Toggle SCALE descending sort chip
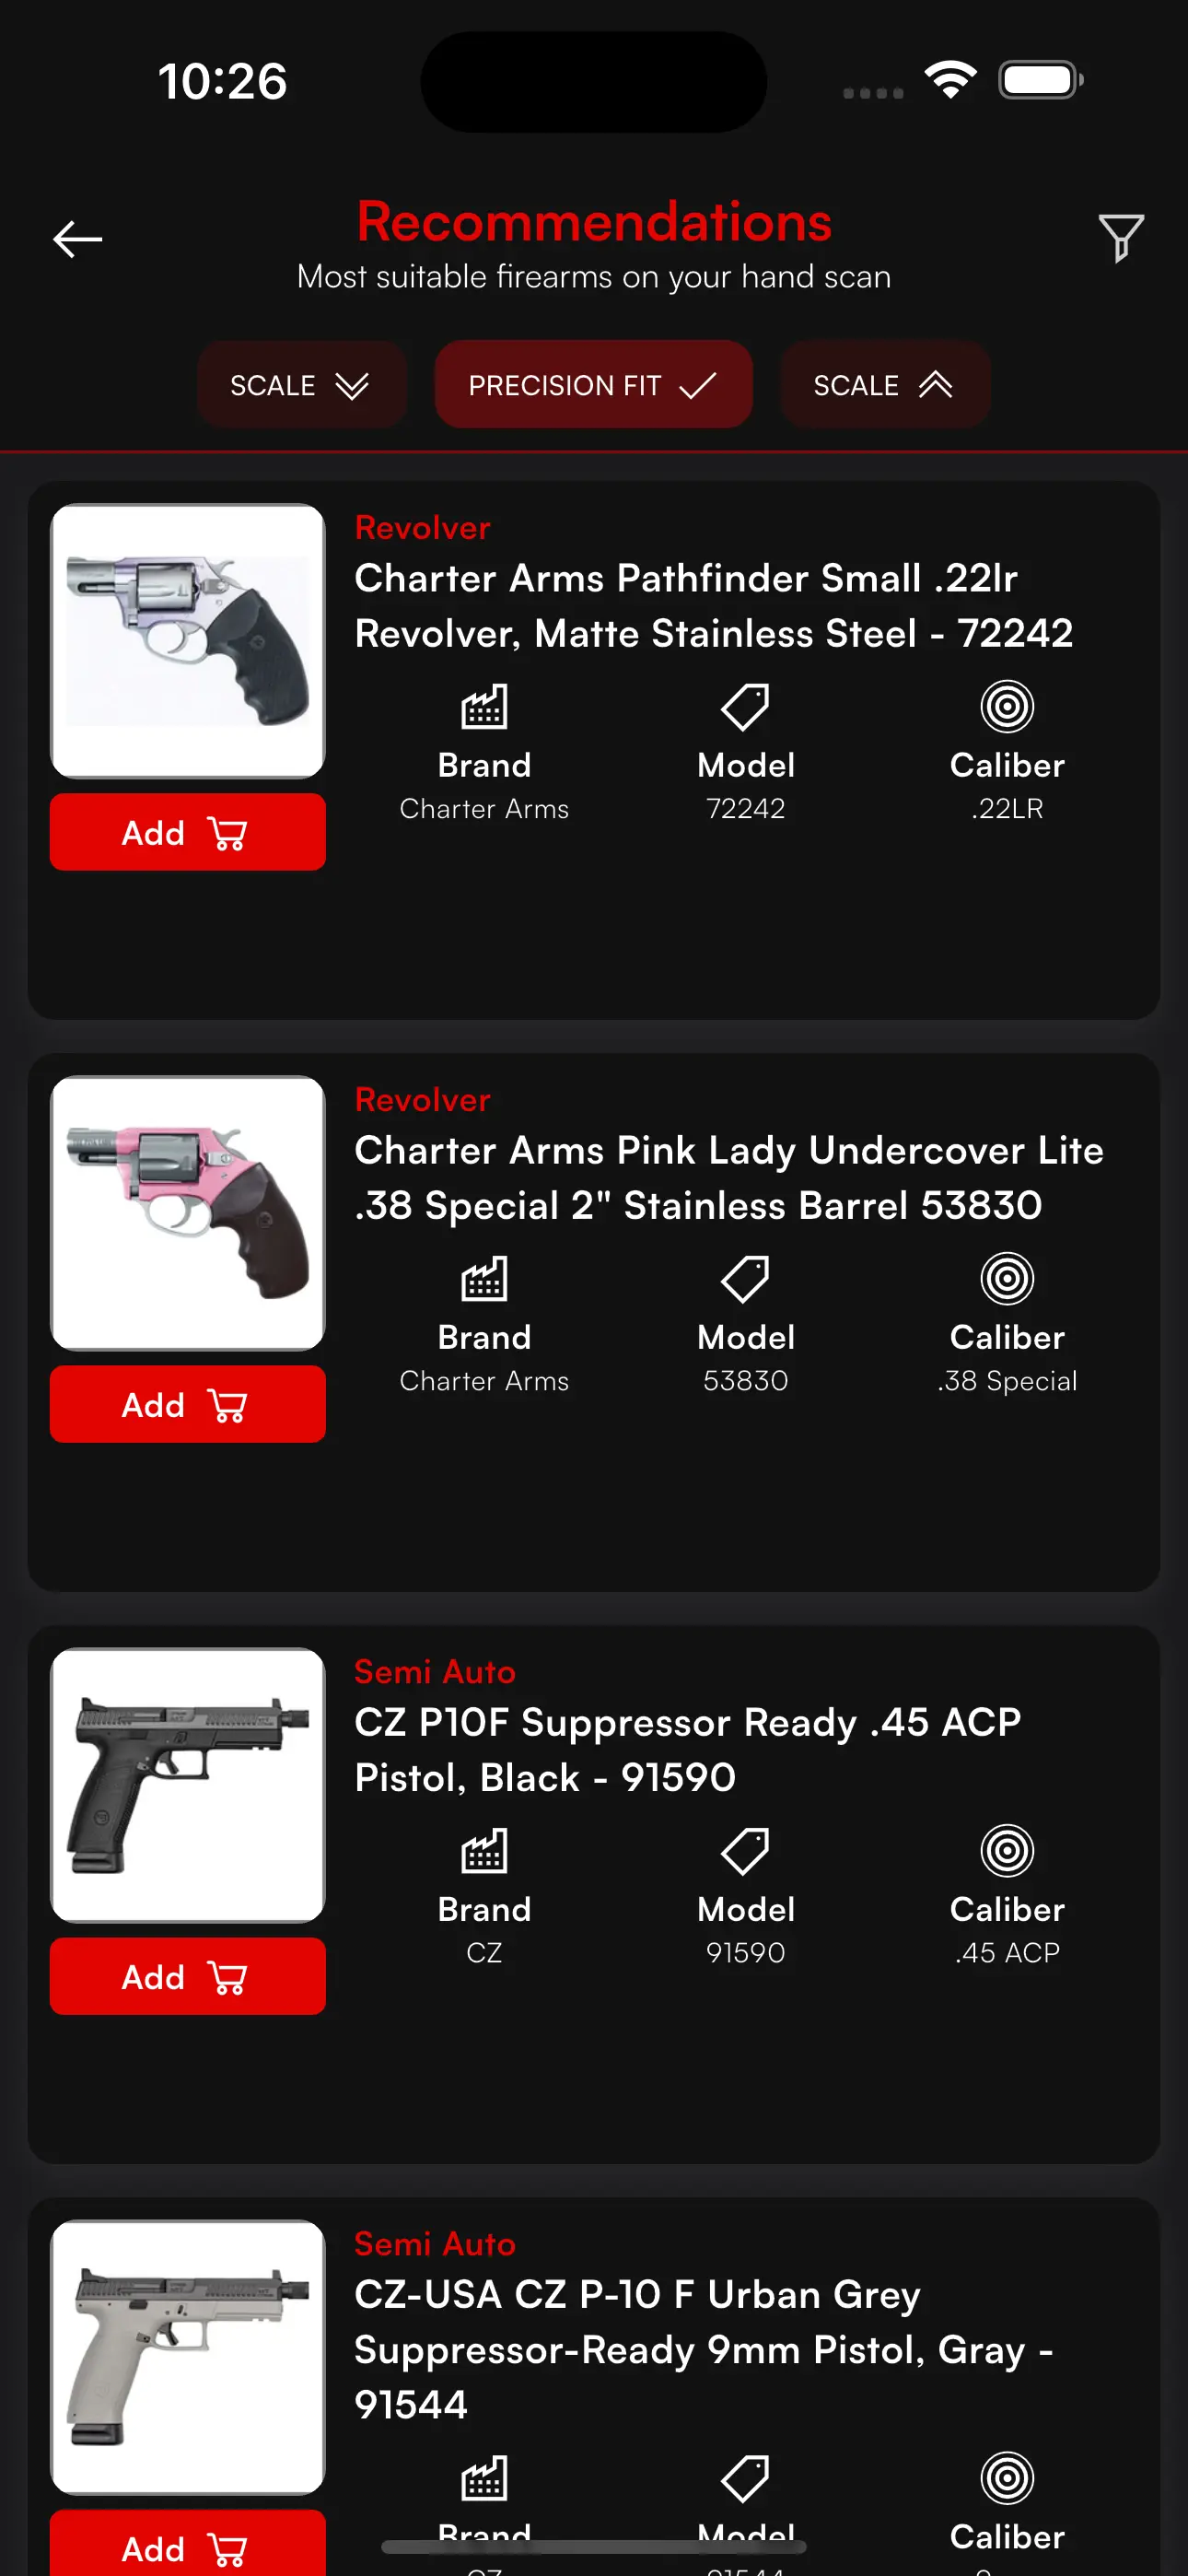Image resolution: width=1188 pixels, height=2576 pixels. click(301, 385)
